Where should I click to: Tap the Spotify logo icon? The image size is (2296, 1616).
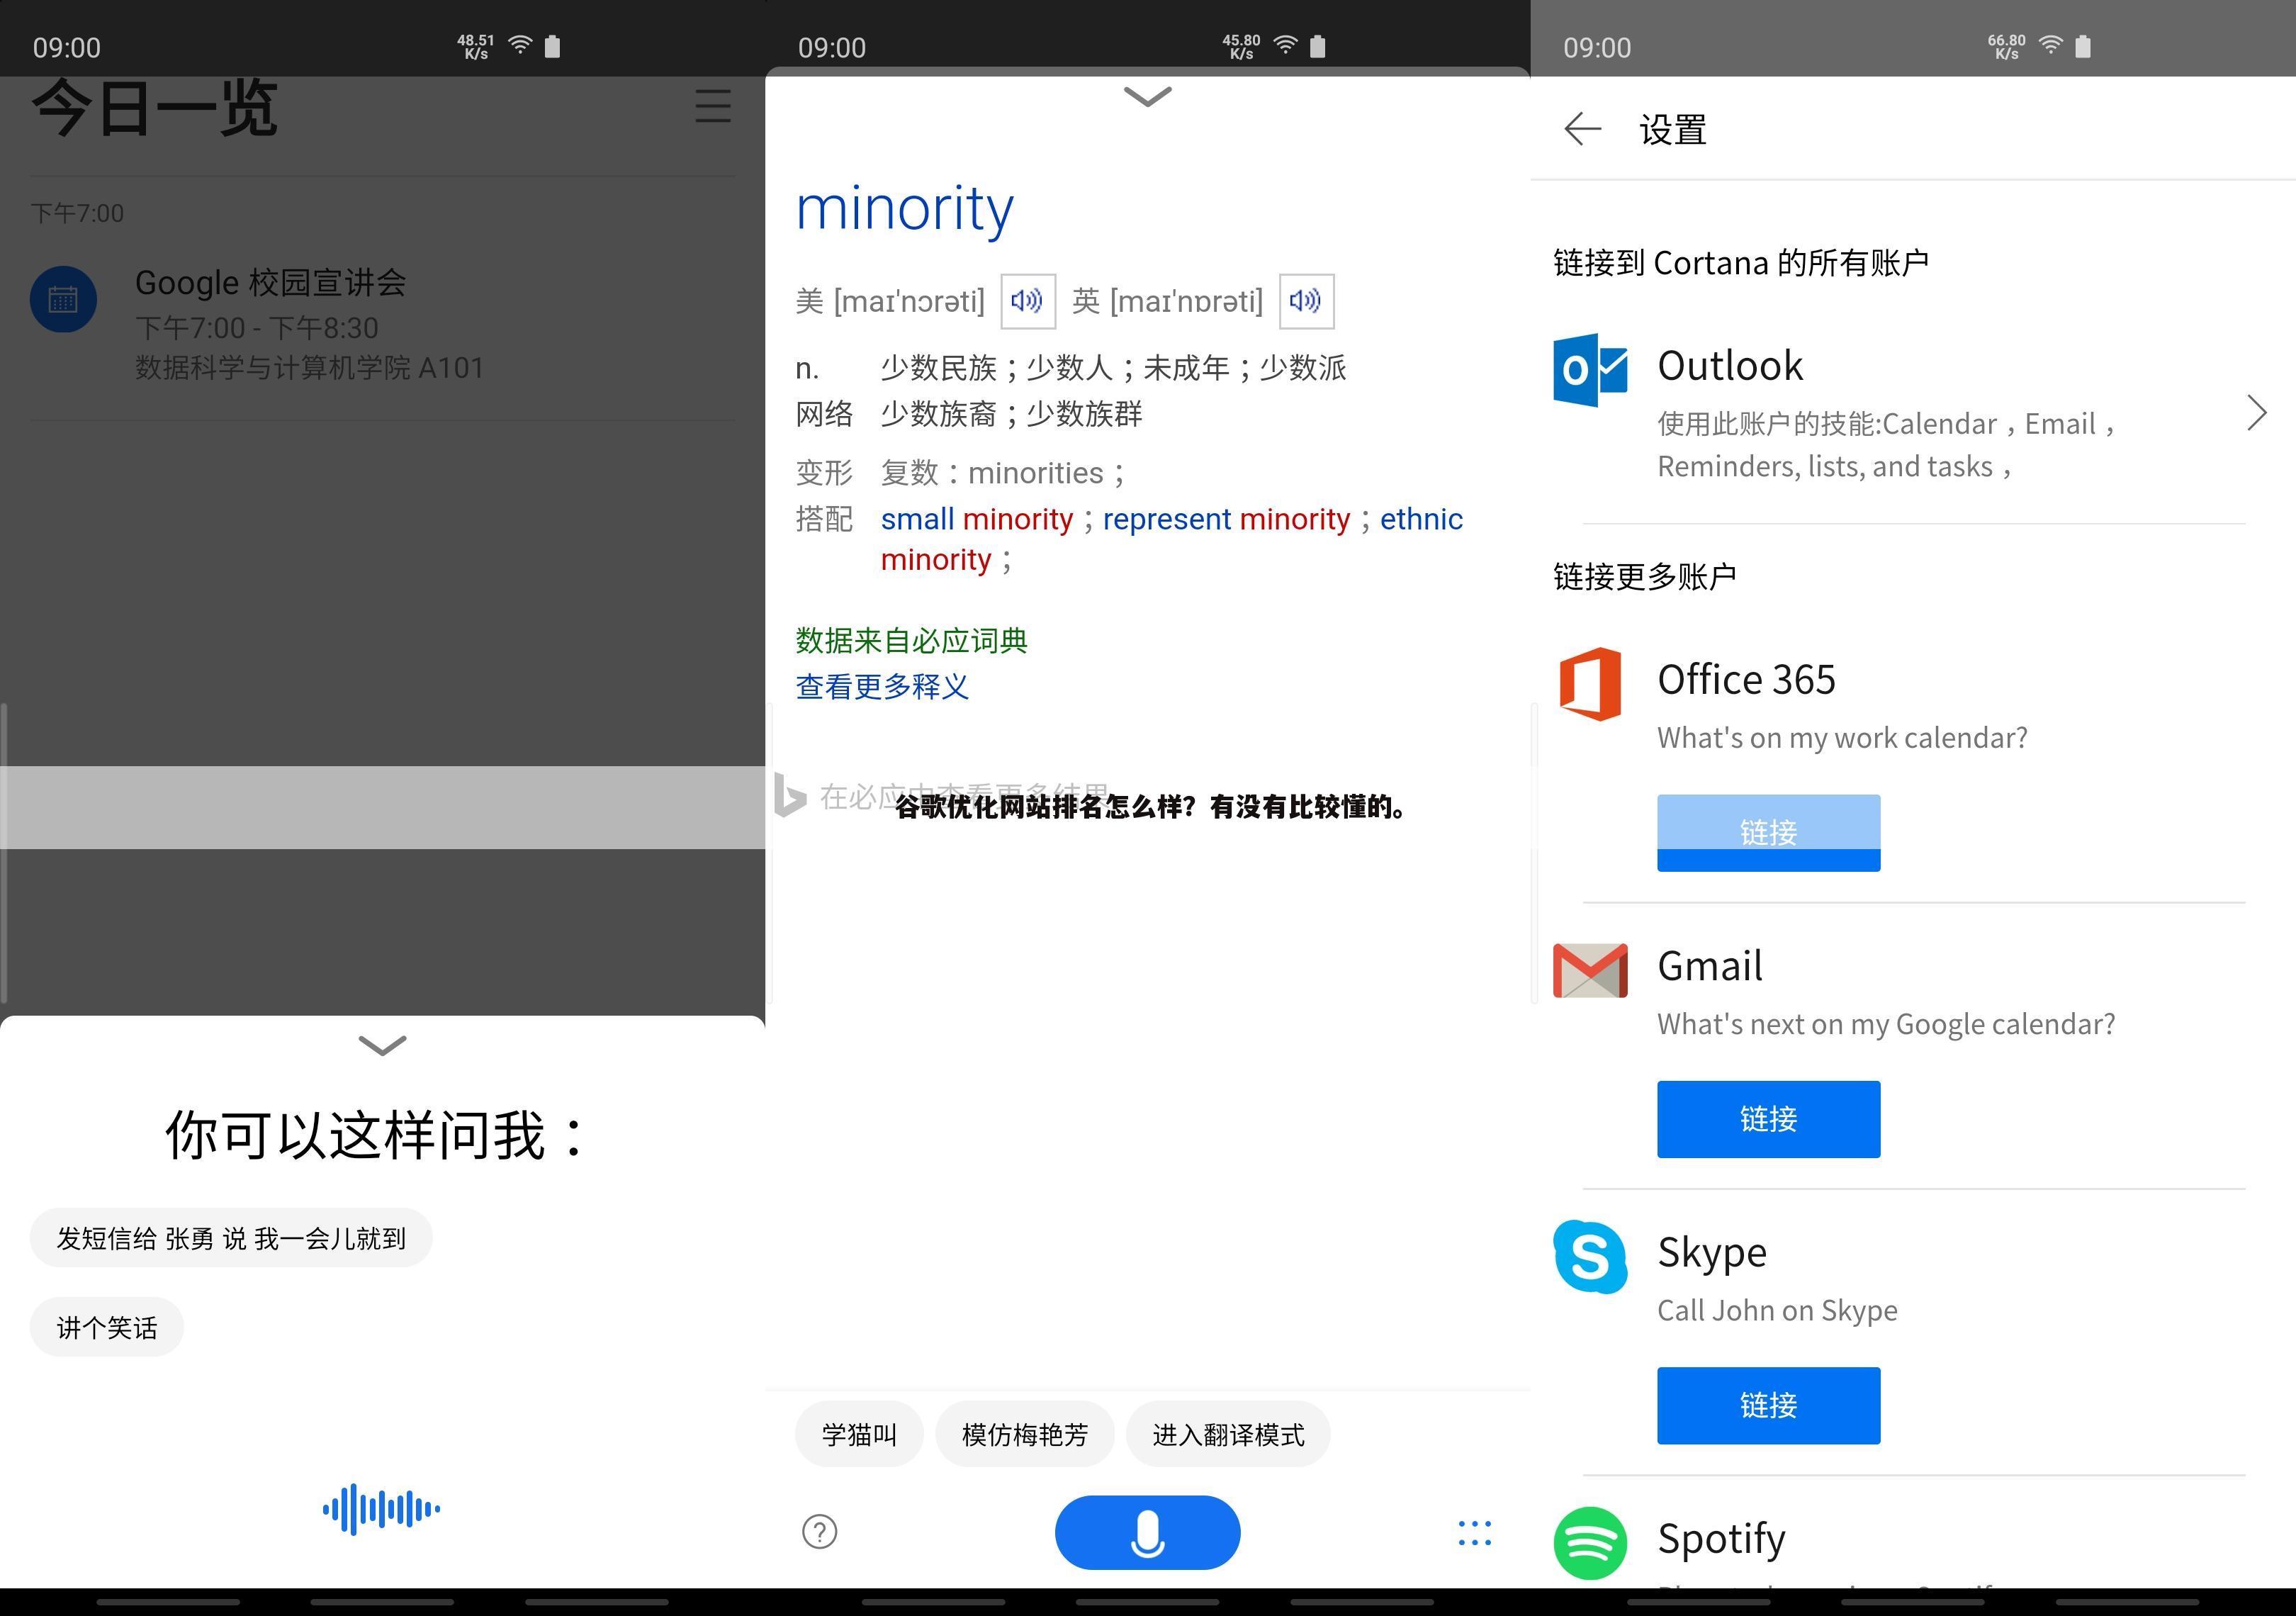point(1590,1543)
